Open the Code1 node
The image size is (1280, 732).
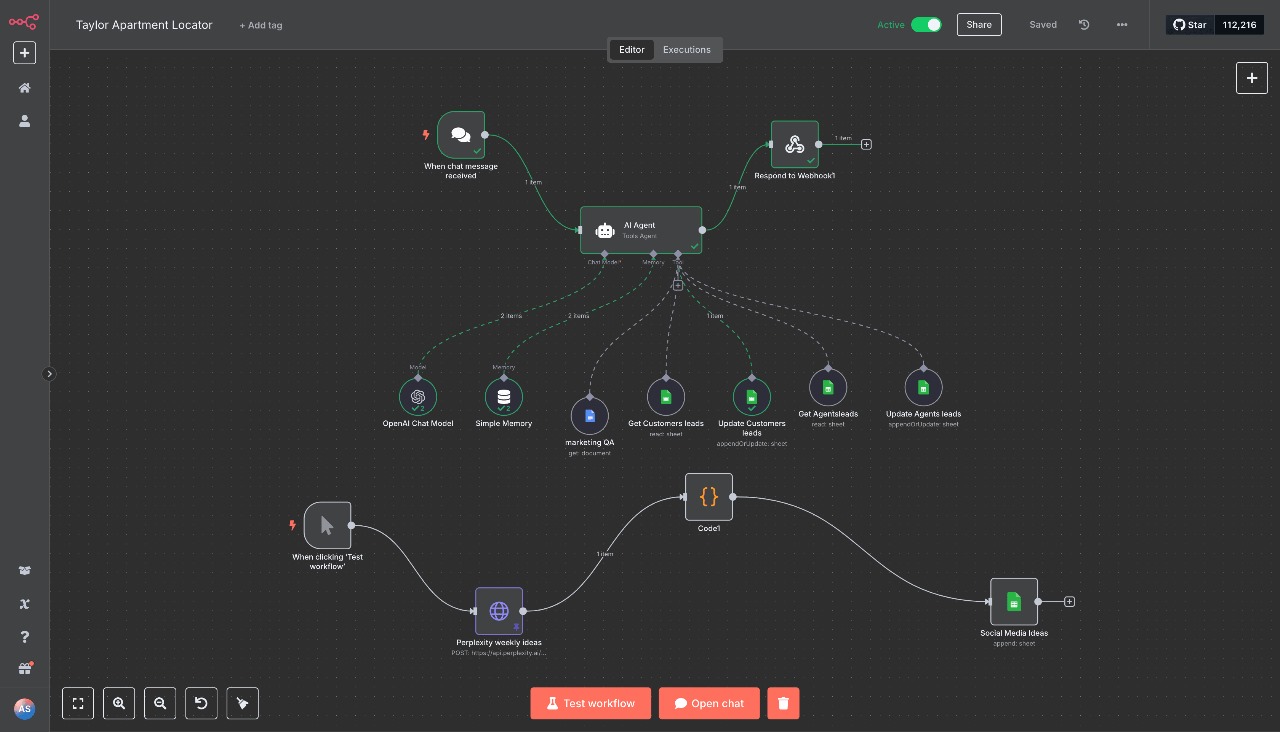[708, 496]
